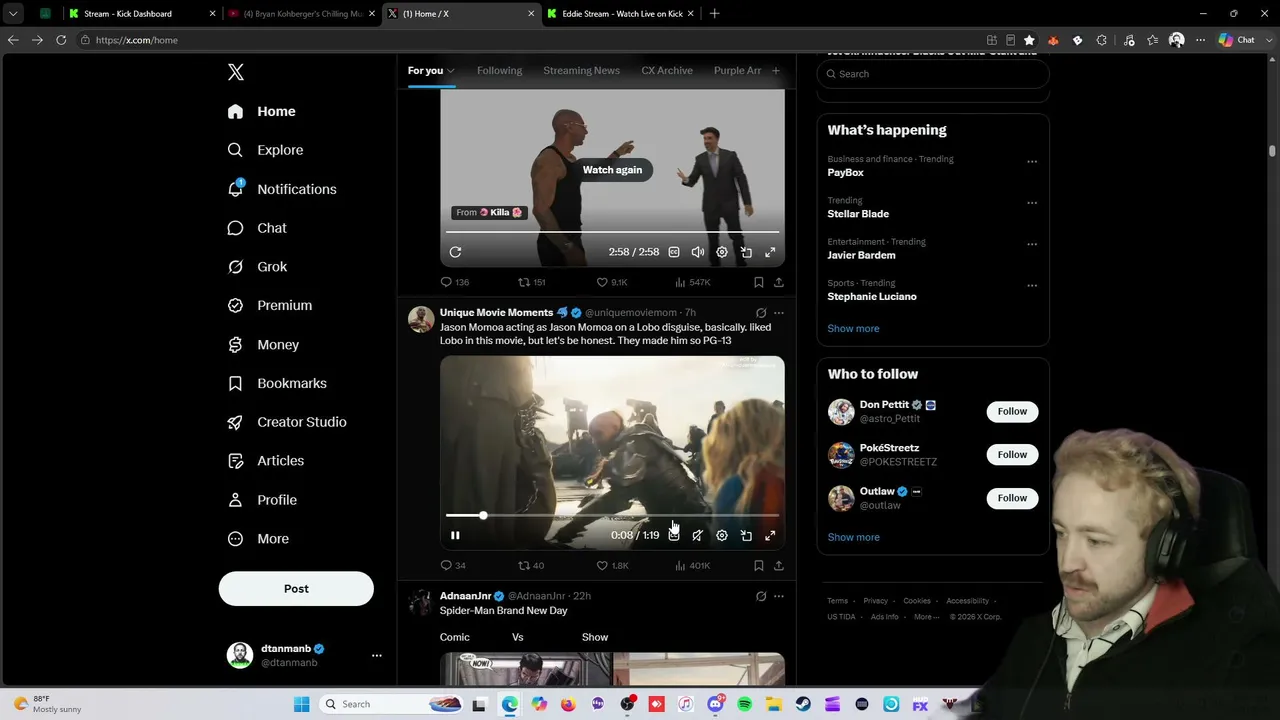Viewport: 1280px width, 720px height.
Task: Open more options on the AdnaanJnr post
Action: pos(778,596)
